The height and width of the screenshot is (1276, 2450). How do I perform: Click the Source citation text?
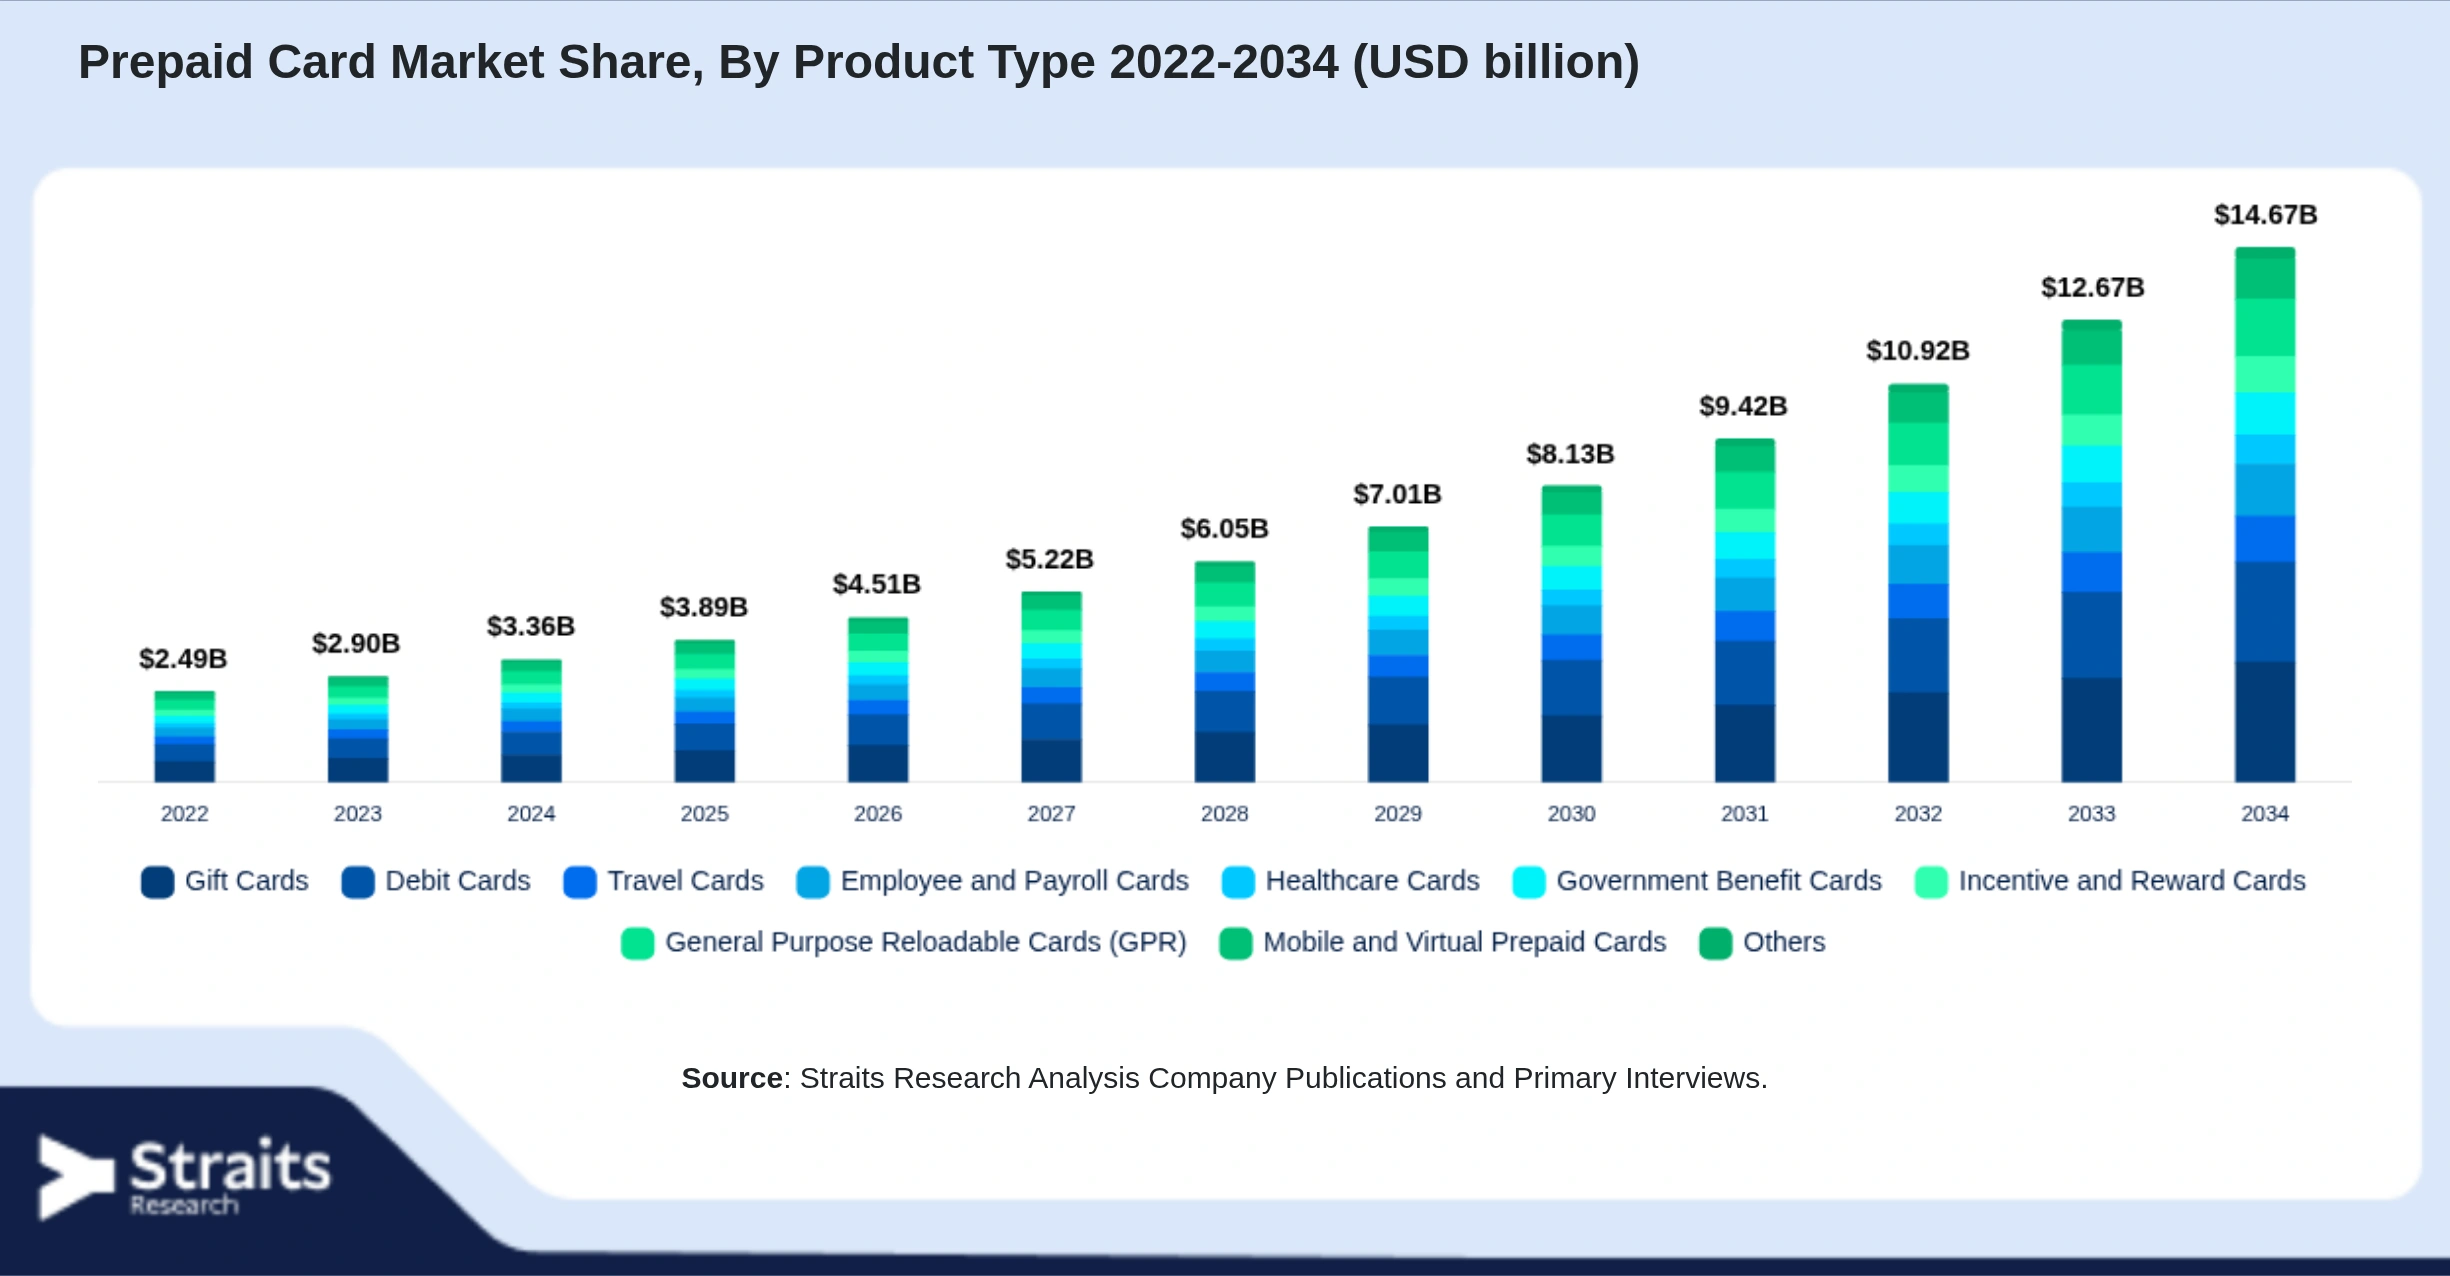tap(1225, 1078)
